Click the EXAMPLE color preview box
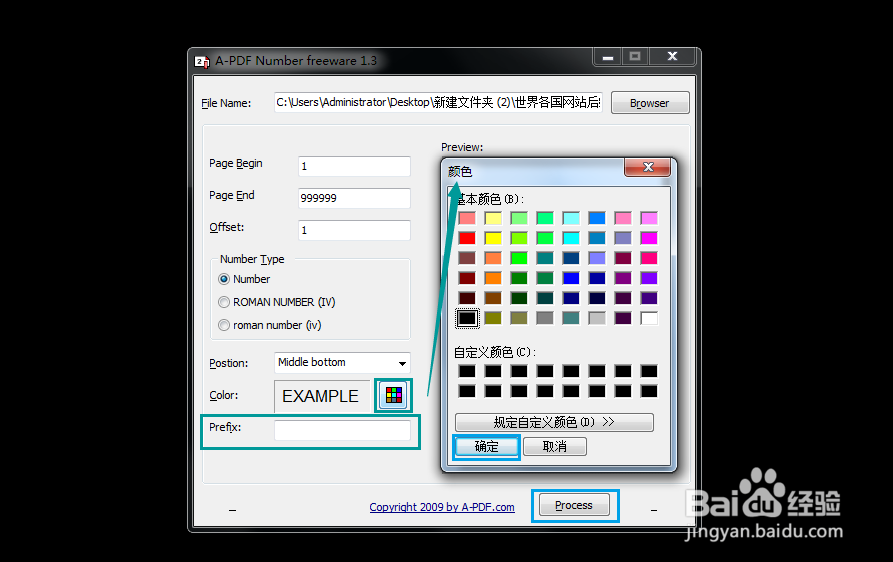 click(322, 396)
